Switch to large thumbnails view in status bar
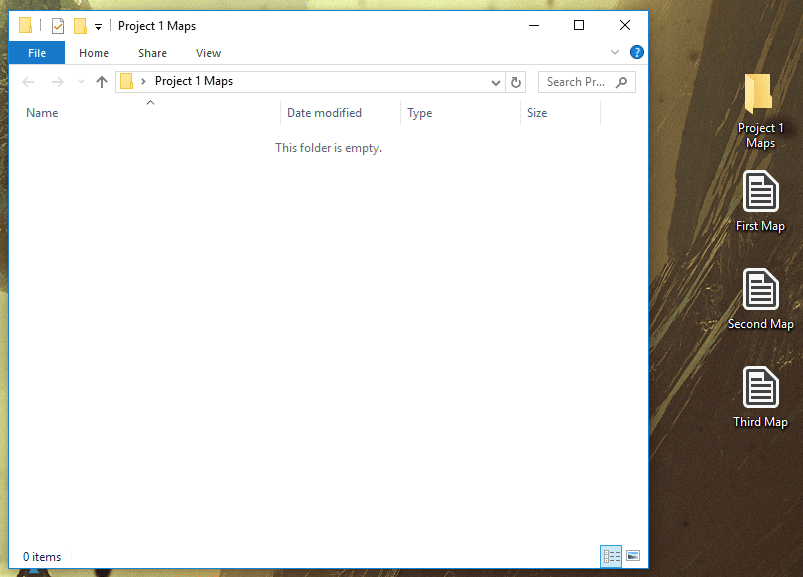Image resolution: width=803 pixels, height=577 pixels. [633, 556]
